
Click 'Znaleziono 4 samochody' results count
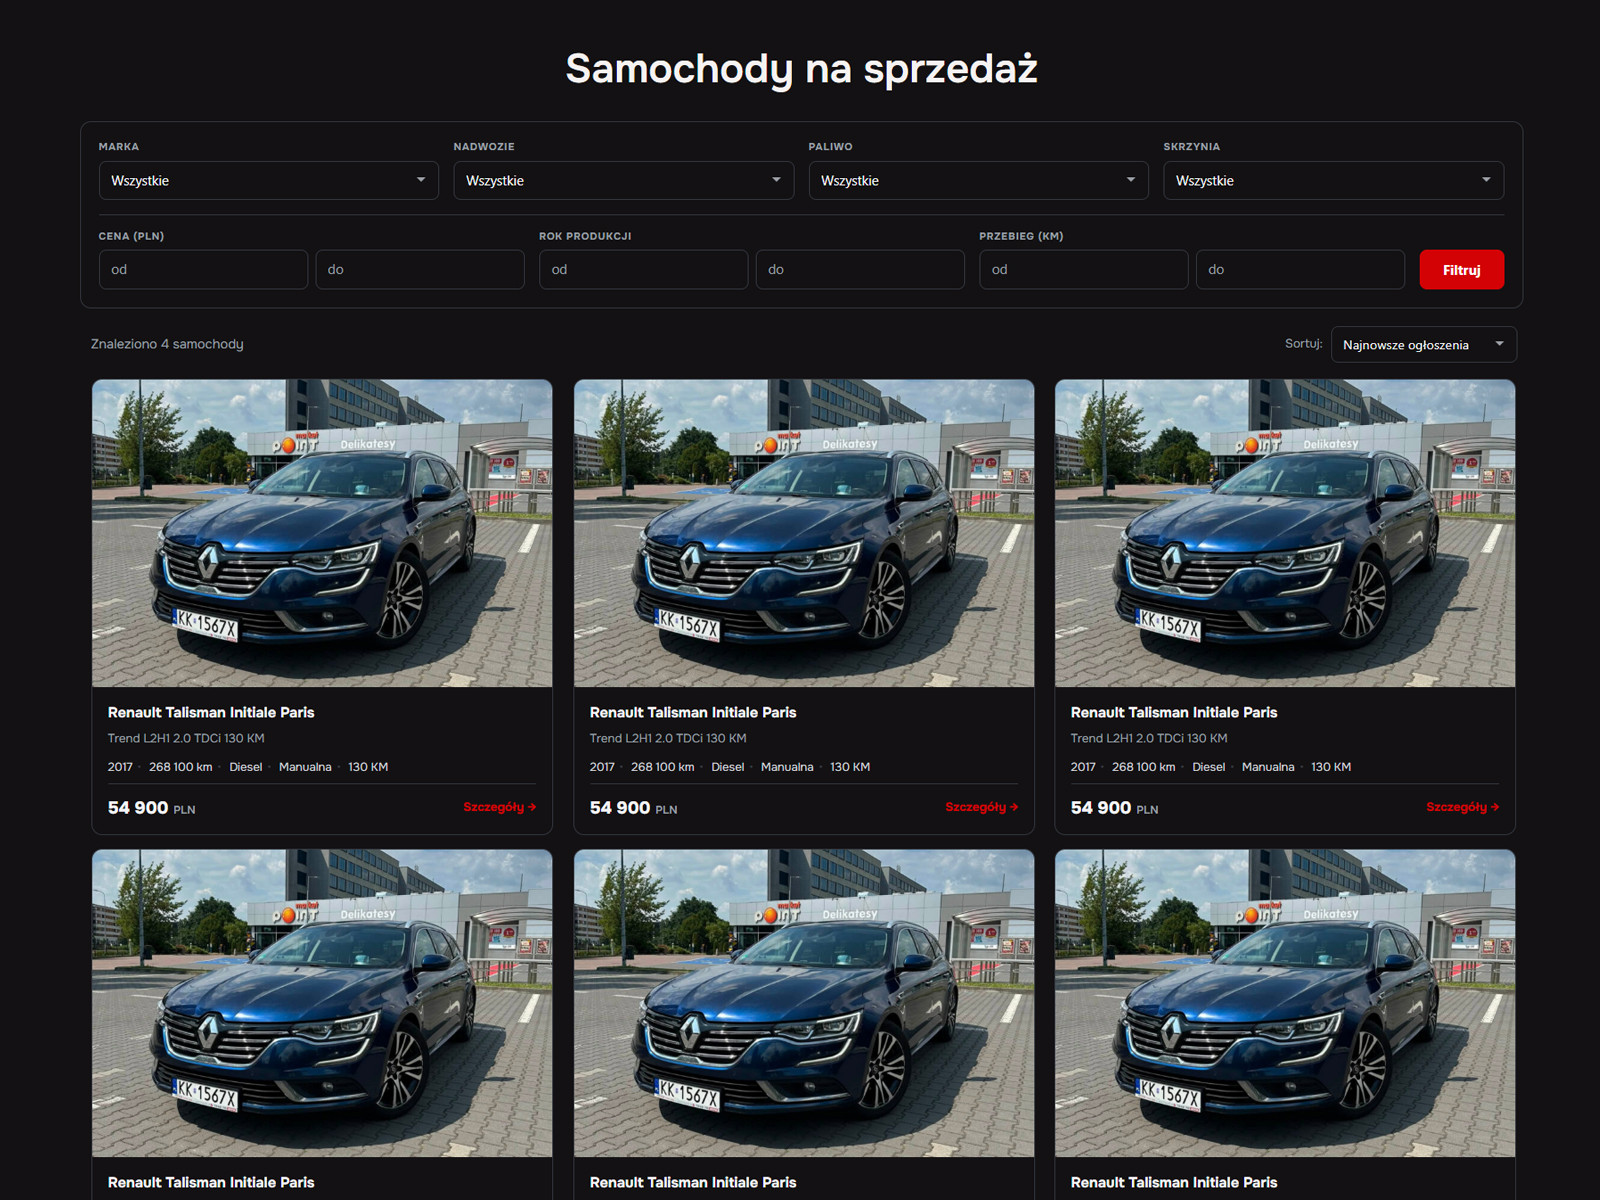tap(167, 344)
